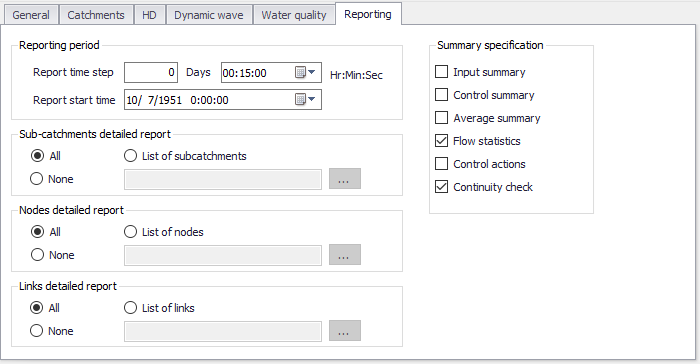
Task: Enable the Average summary checkbox
Action: pyautogui.click(x=442, y=117)
